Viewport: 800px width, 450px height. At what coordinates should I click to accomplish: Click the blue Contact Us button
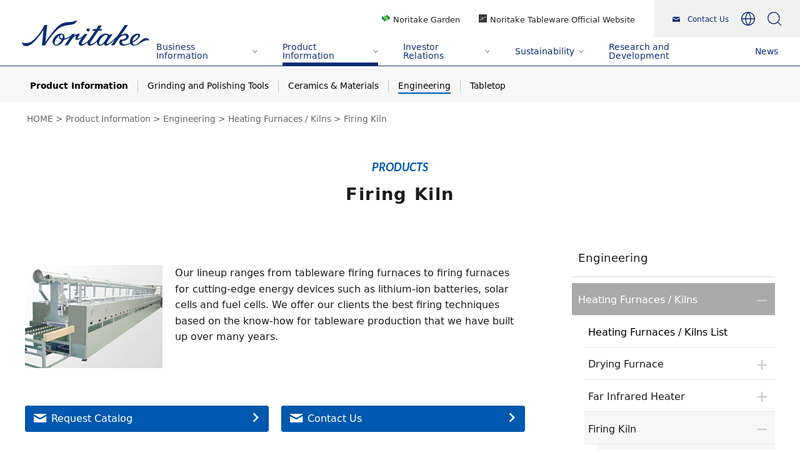coord(403,418)
